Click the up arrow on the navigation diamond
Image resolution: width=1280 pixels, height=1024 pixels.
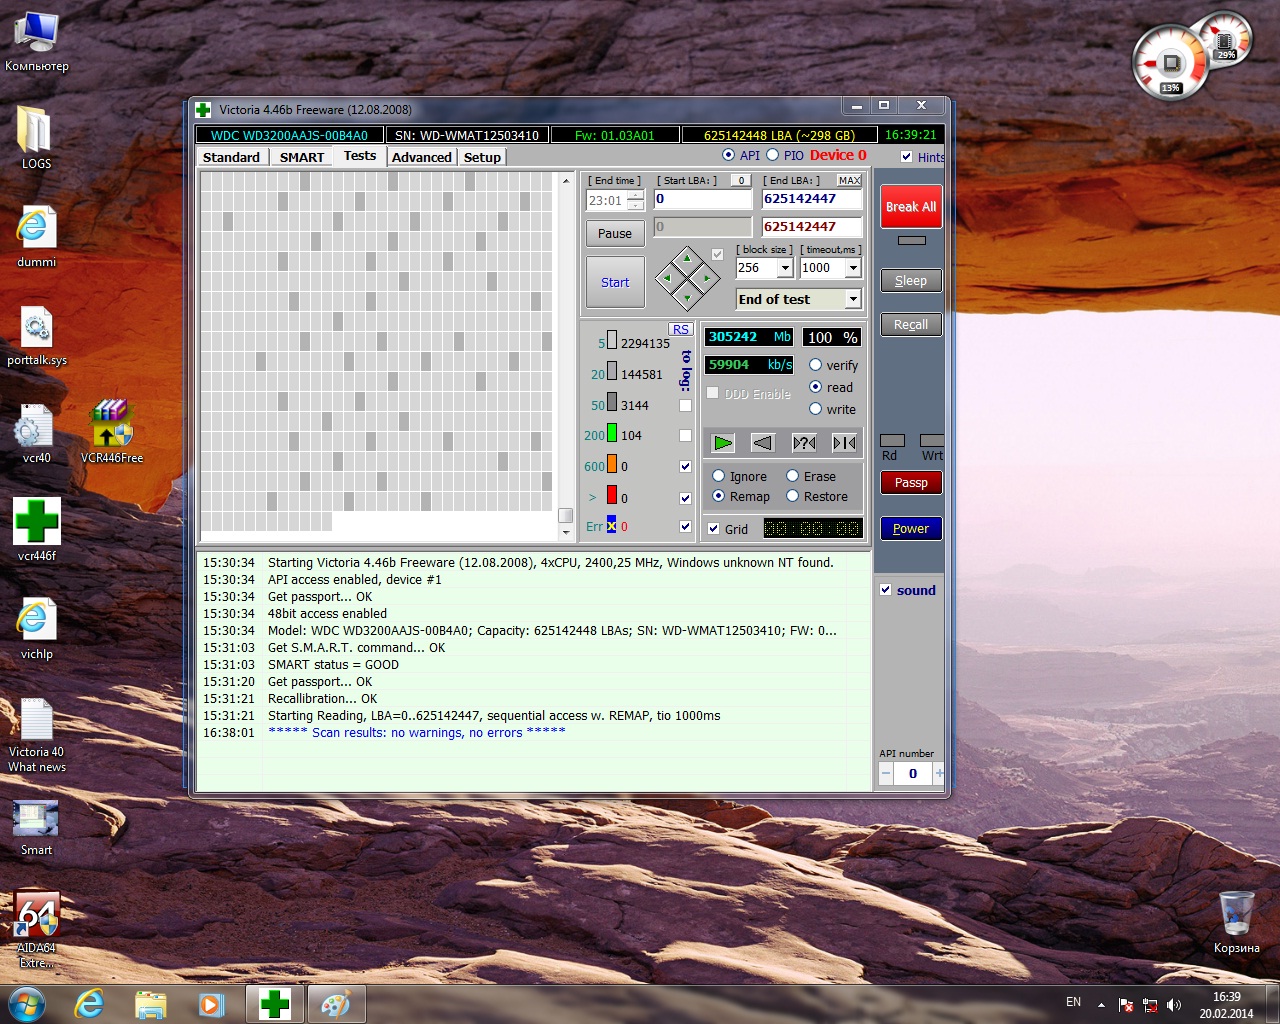687,258
